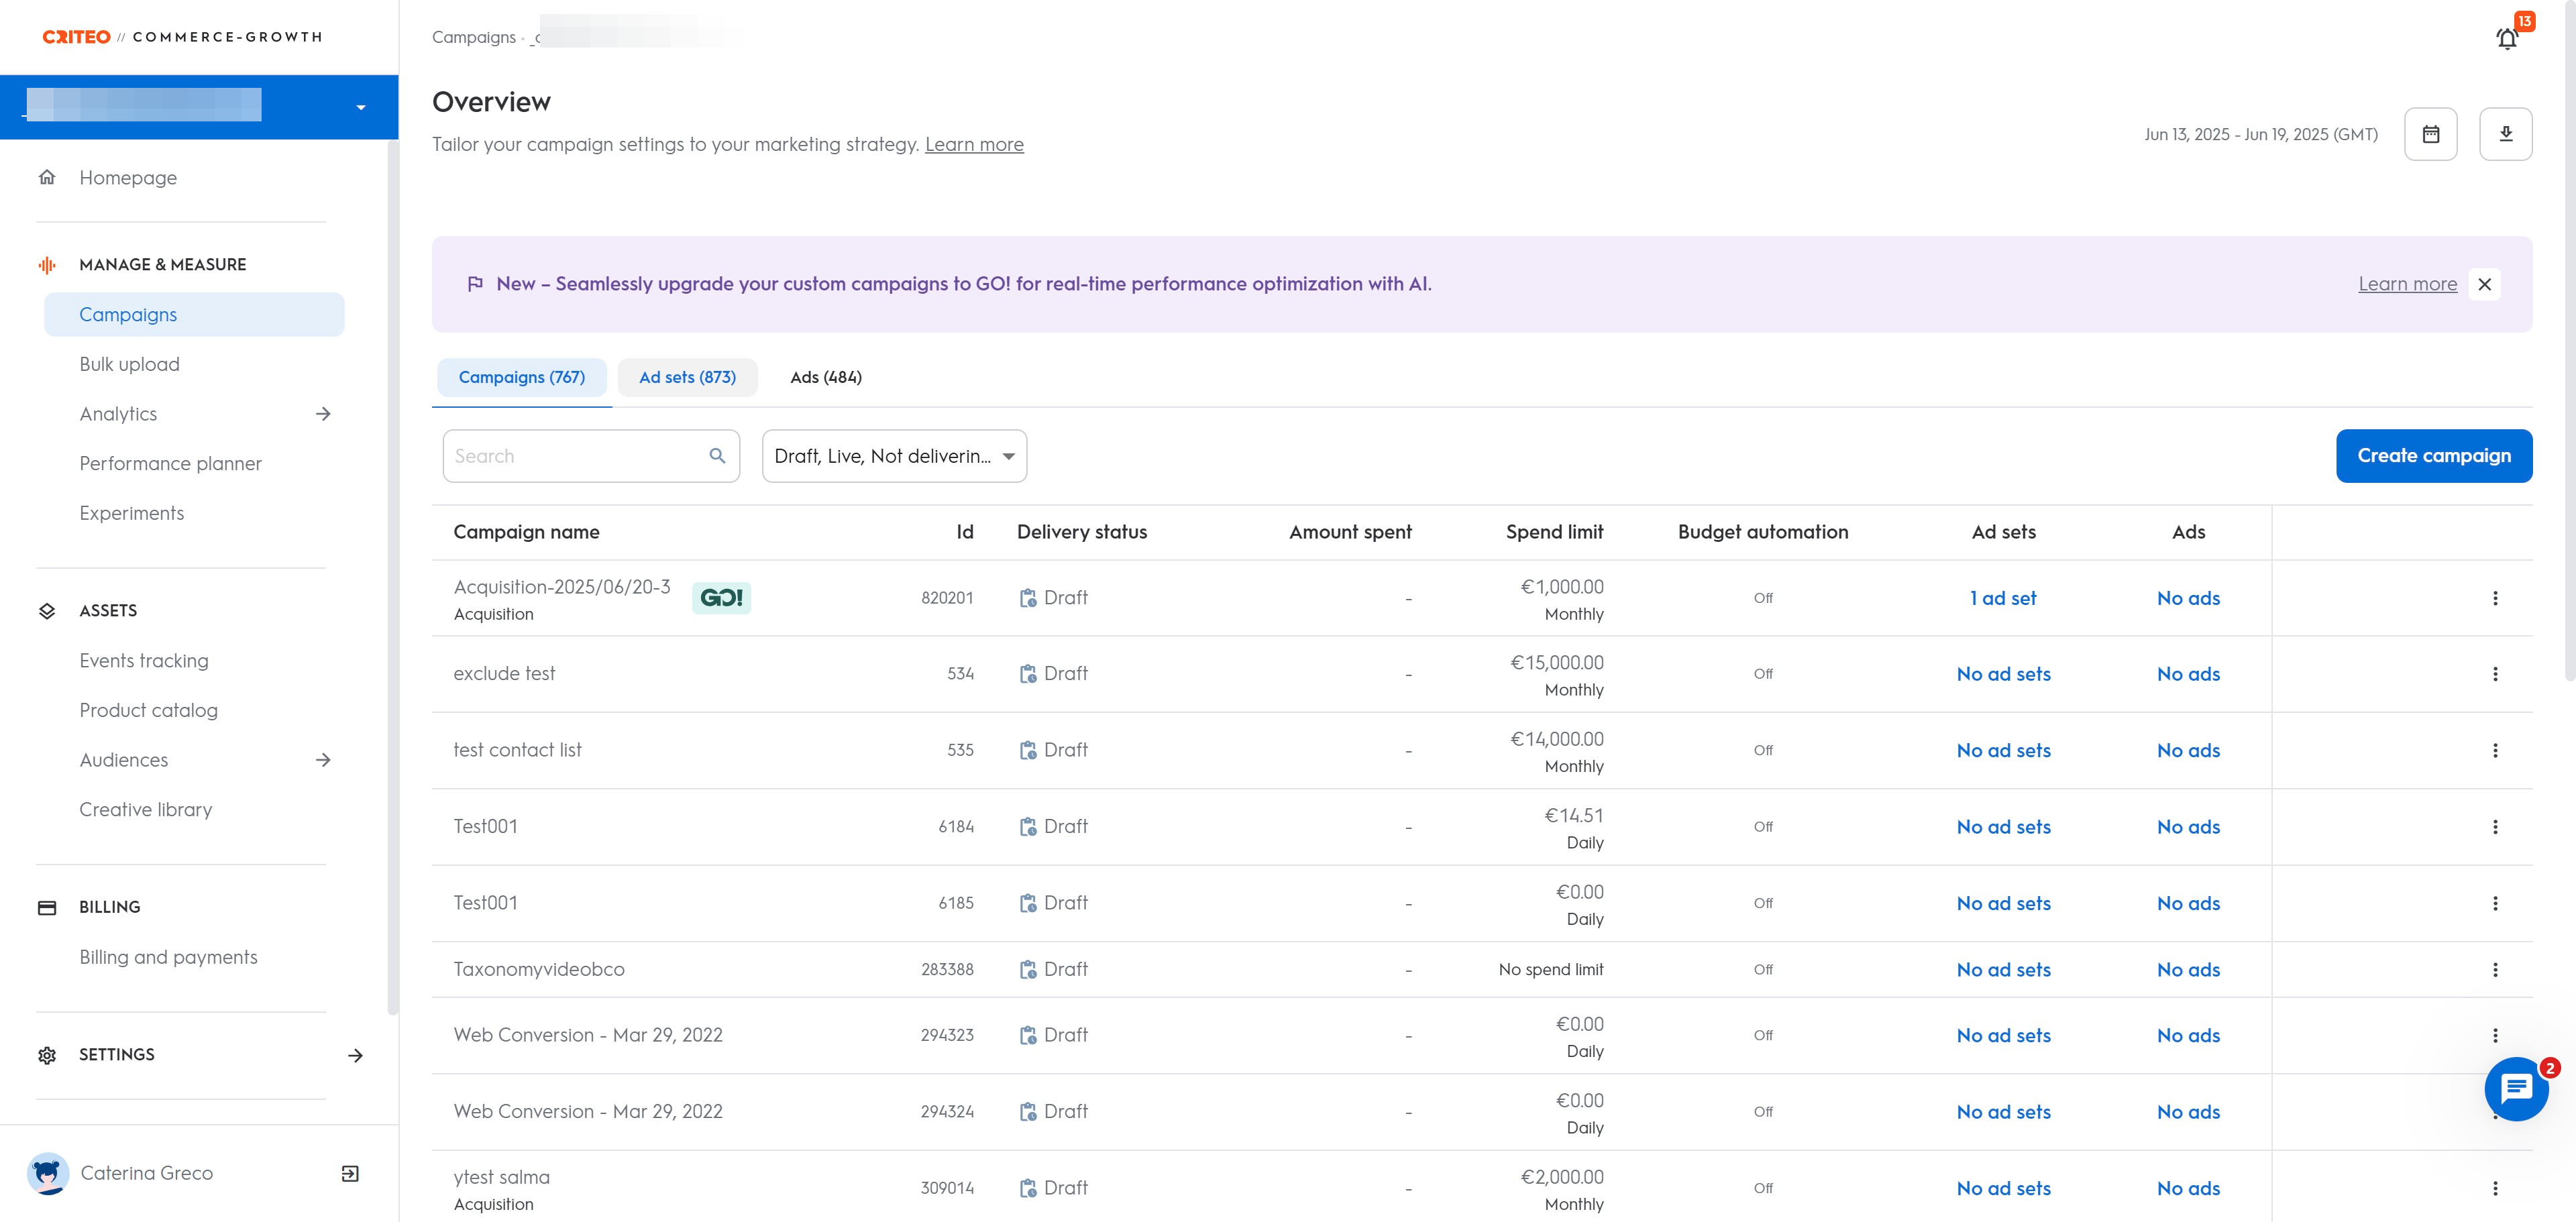Open the three-dot menu for Taxonomyvideobco row
2576x1222 pixels.
point(2494,970)
